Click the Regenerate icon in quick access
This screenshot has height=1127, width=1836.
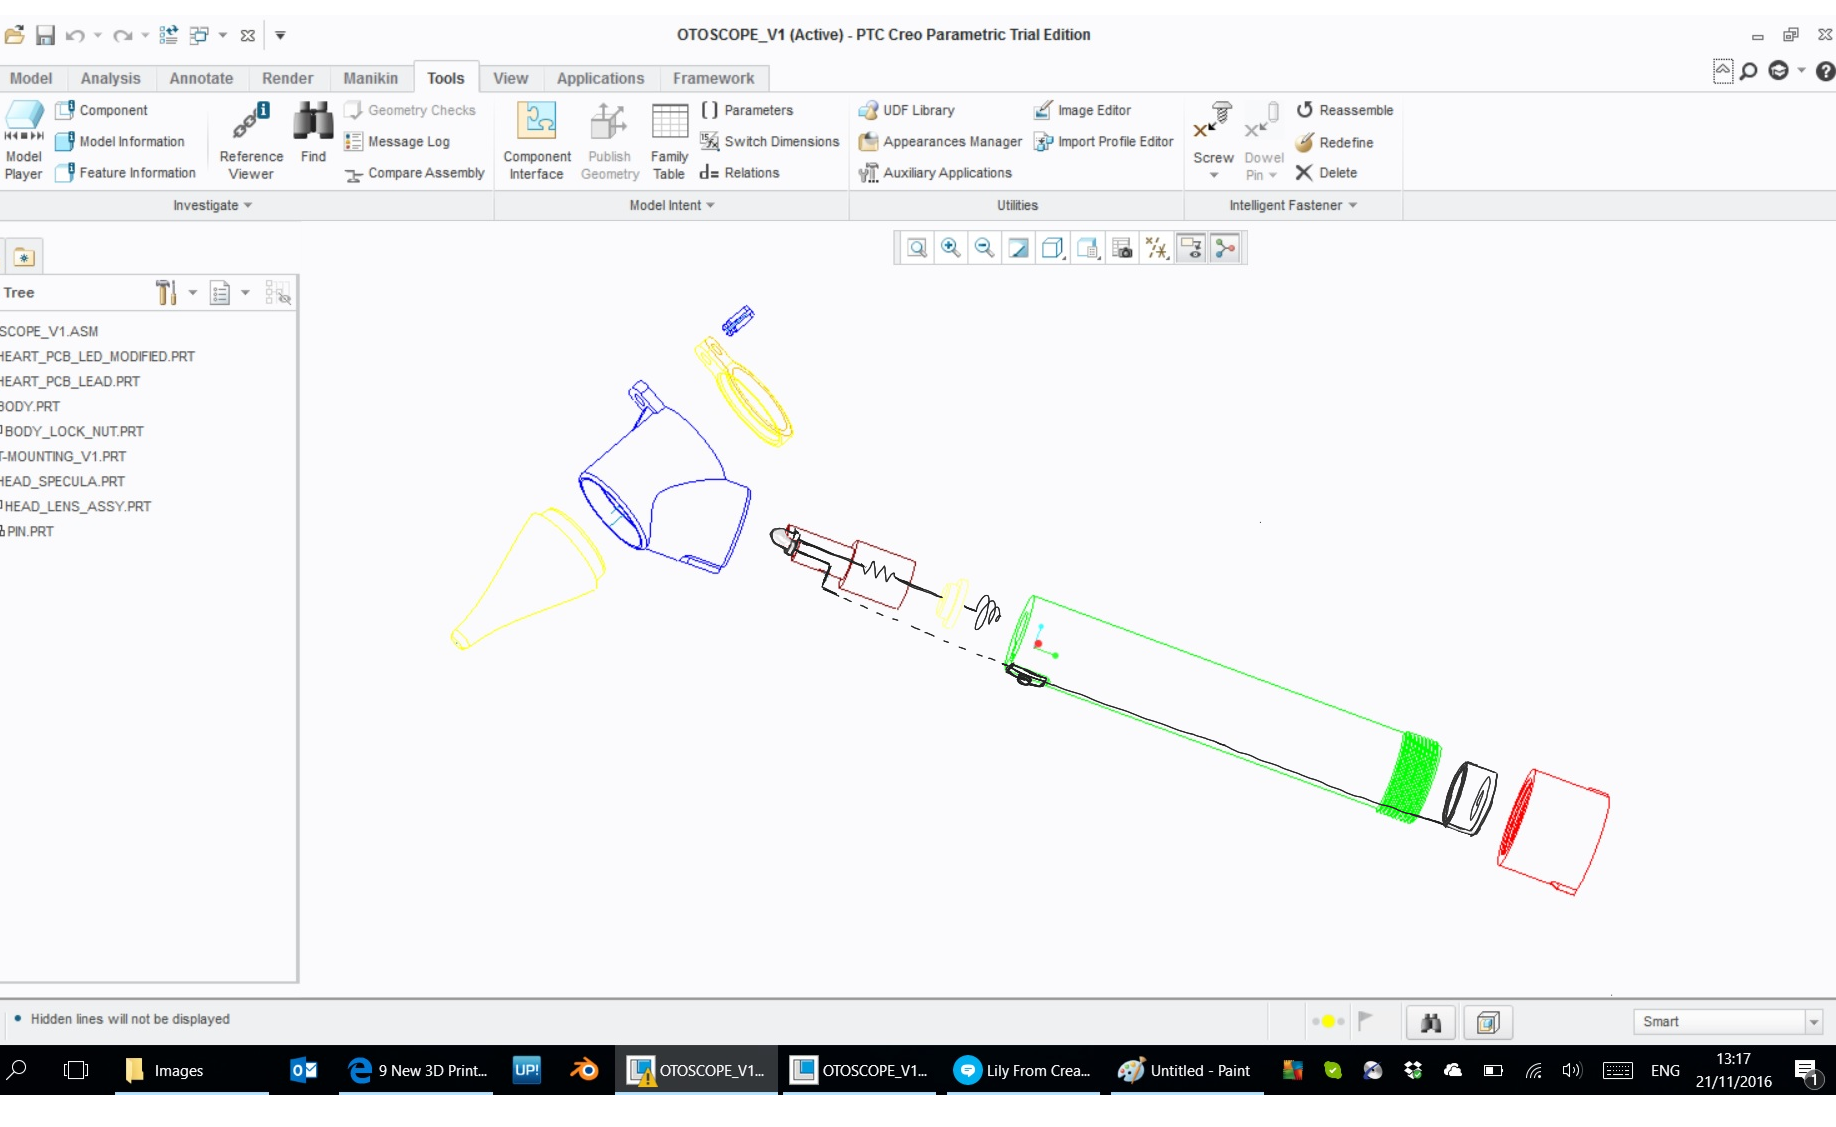[x=169, y=35]
